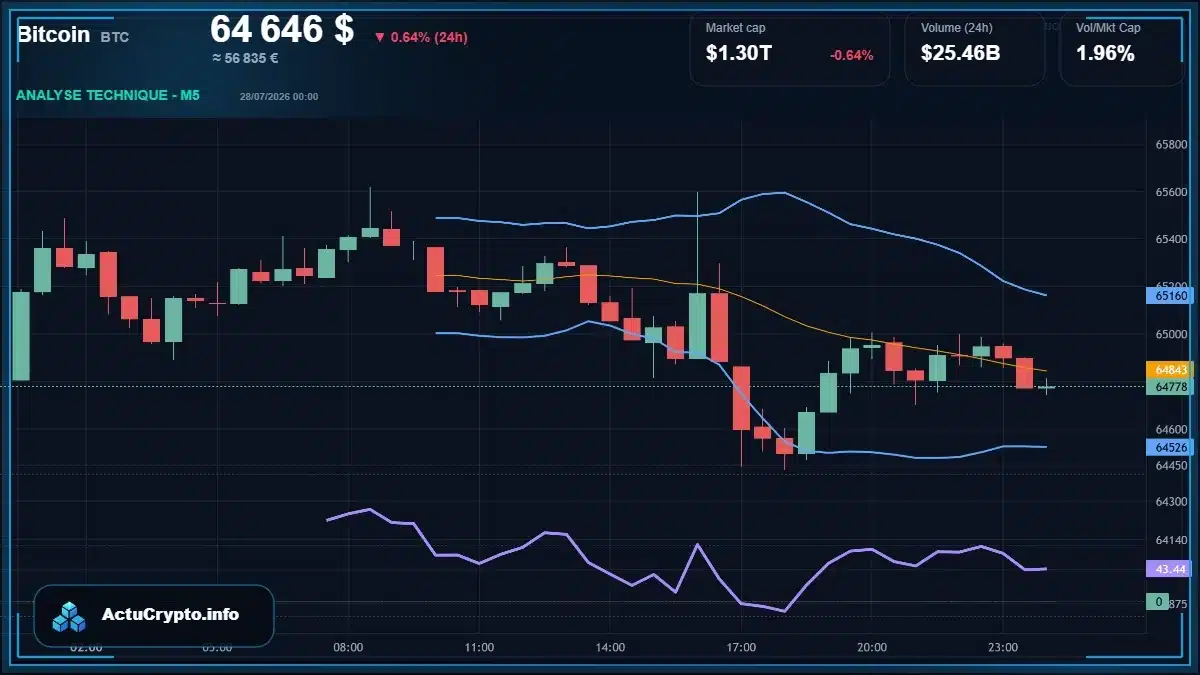
Task: Click the 1.96% ratio value
Action: (x=1105, y=54)
